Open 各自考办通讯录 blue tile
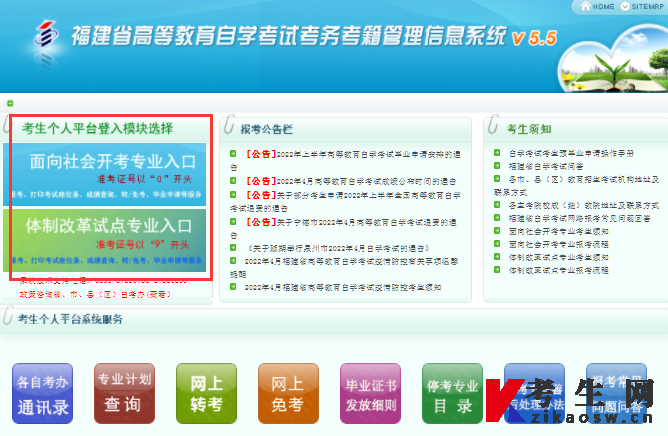 pos(43,393)
